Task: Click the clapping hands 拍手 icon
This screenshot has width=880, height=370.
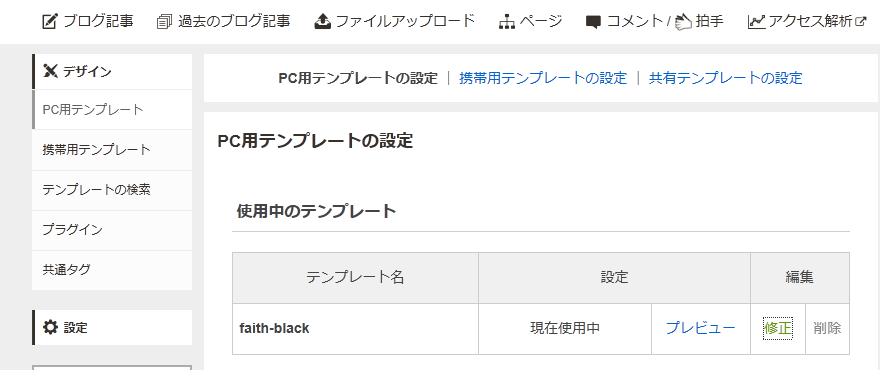Action: coord(683,22)
